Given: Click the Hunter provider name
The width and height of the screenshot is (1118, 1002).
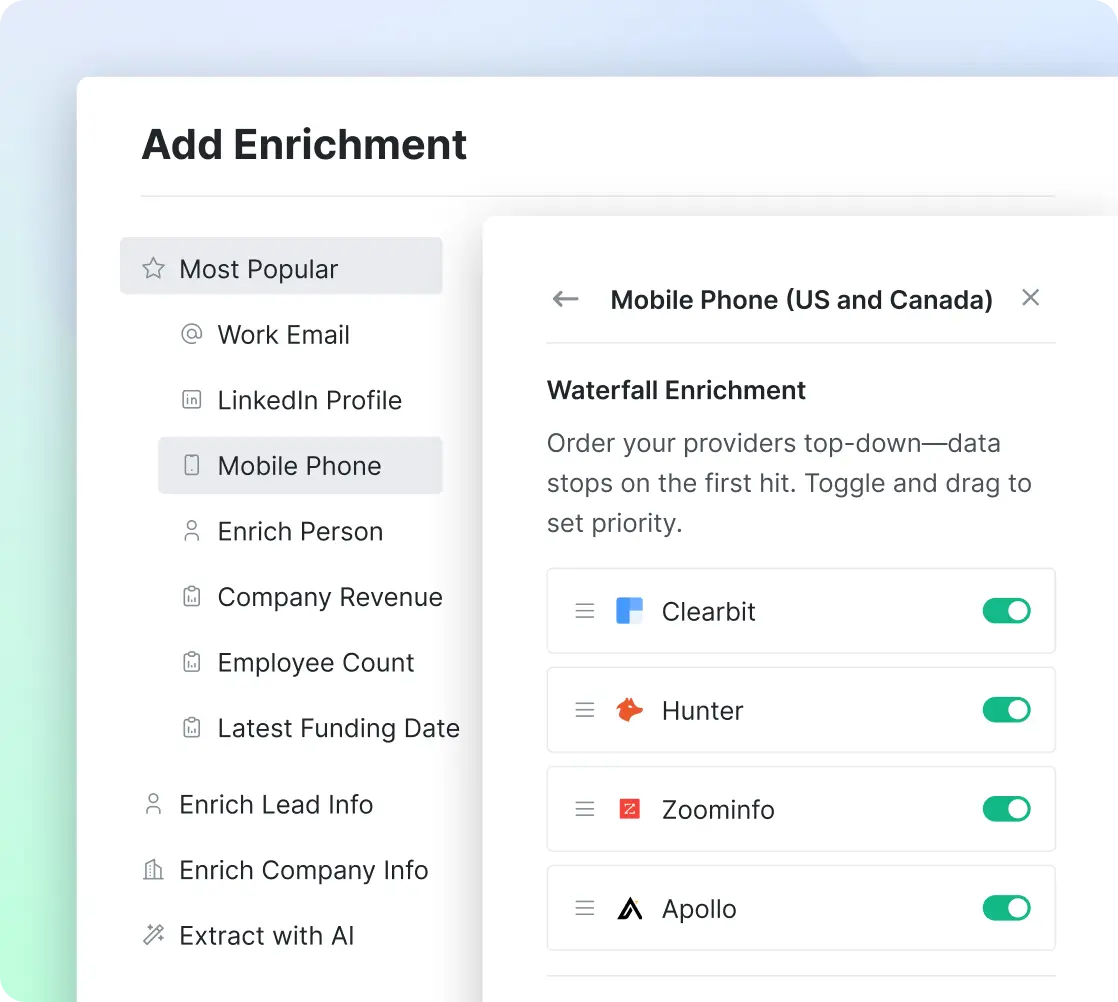Looking at the screenshot, I should coord(702,711).
